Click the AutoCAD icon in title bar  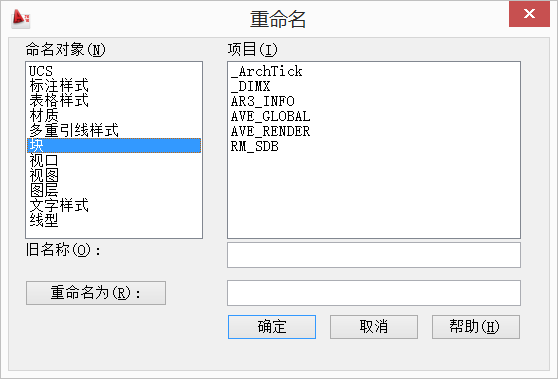21,19
